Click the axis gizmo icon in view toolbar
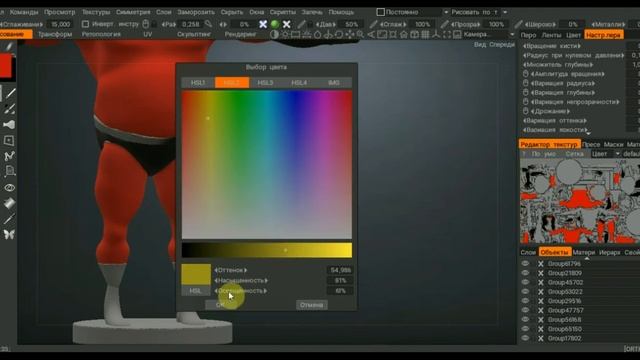 [x=436, y=35]
